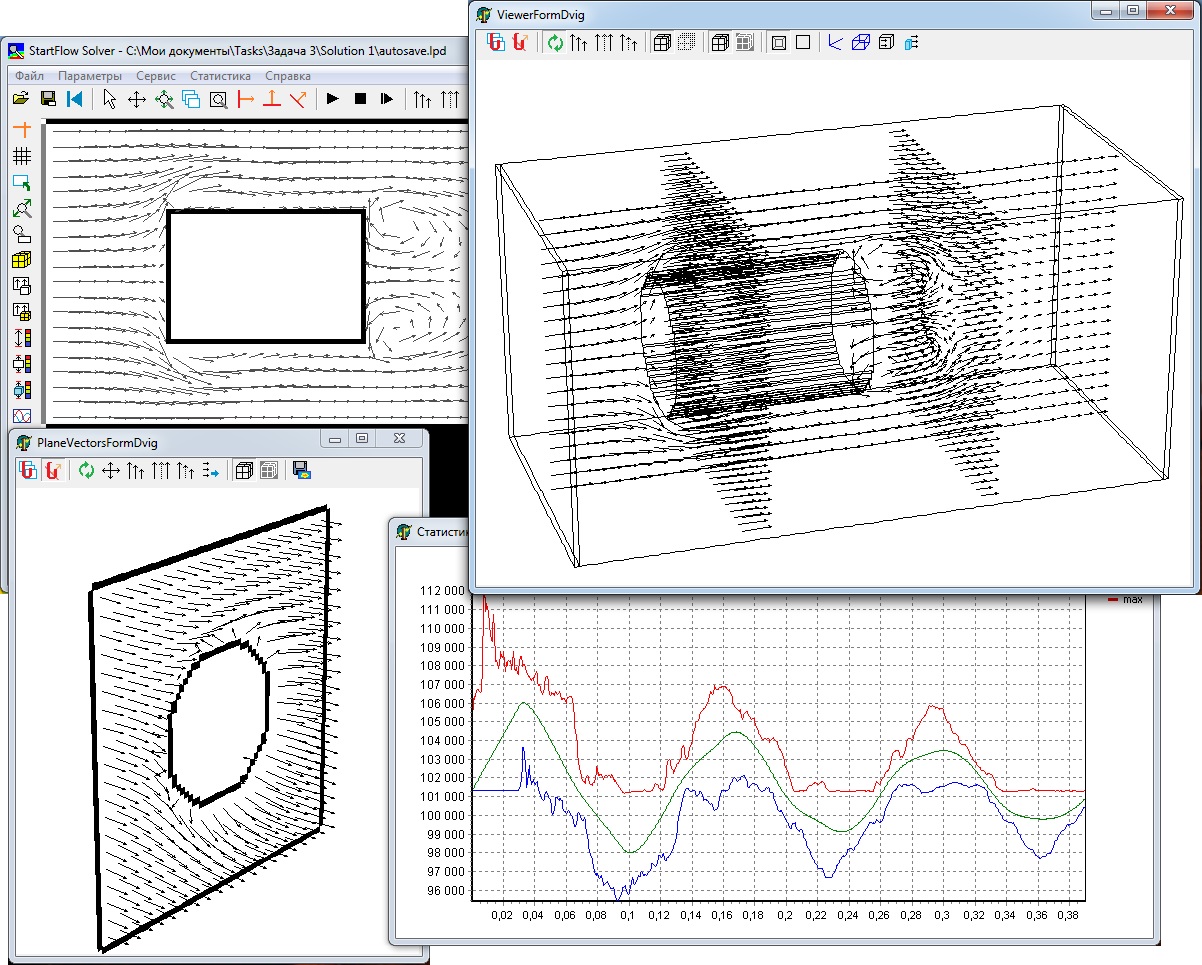Click the red arrow icon in ViewerFormDvig toolbar
This screenshot has height=965, width=1202.
click(x=520, y=42)
